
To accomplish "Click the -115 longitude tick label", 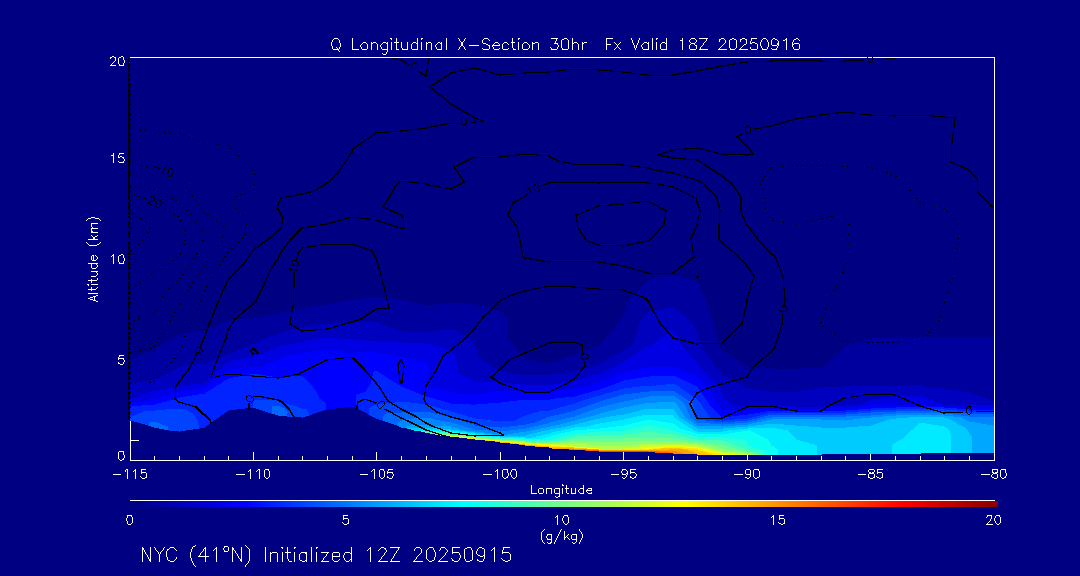I will tap(130, 472).
